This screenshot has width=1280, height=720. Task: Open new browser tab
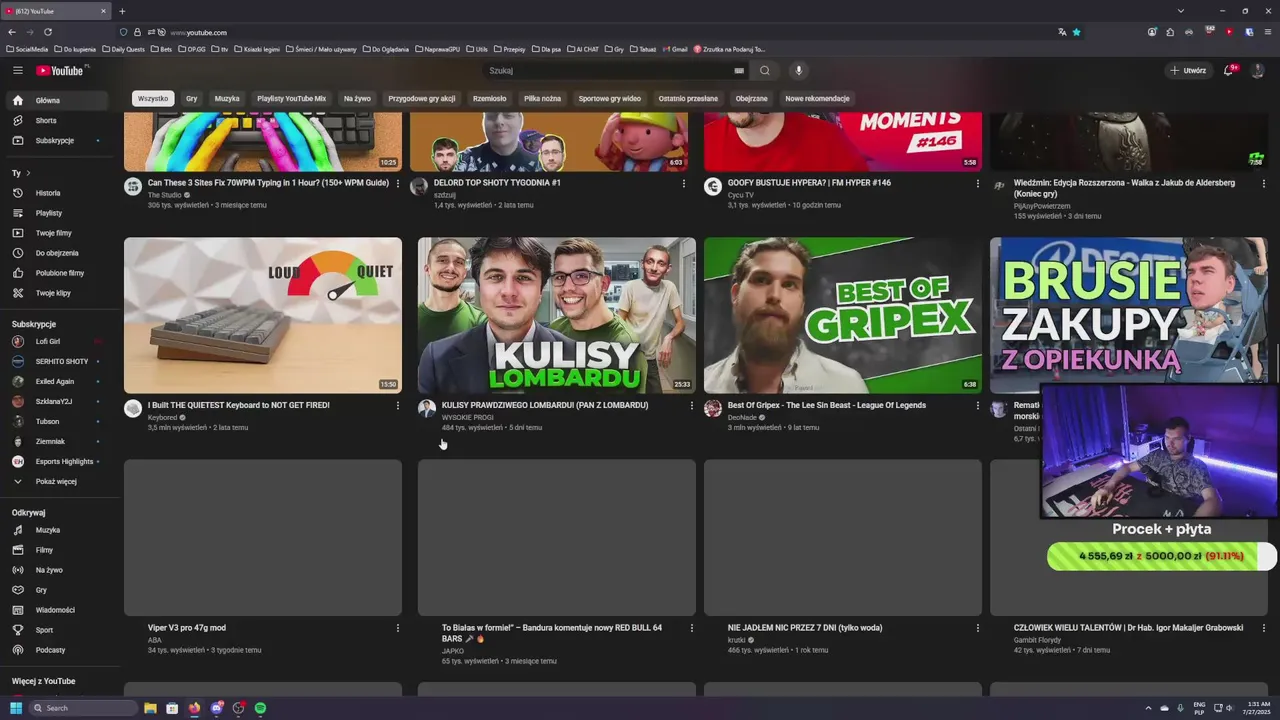[x=122, y=11]
